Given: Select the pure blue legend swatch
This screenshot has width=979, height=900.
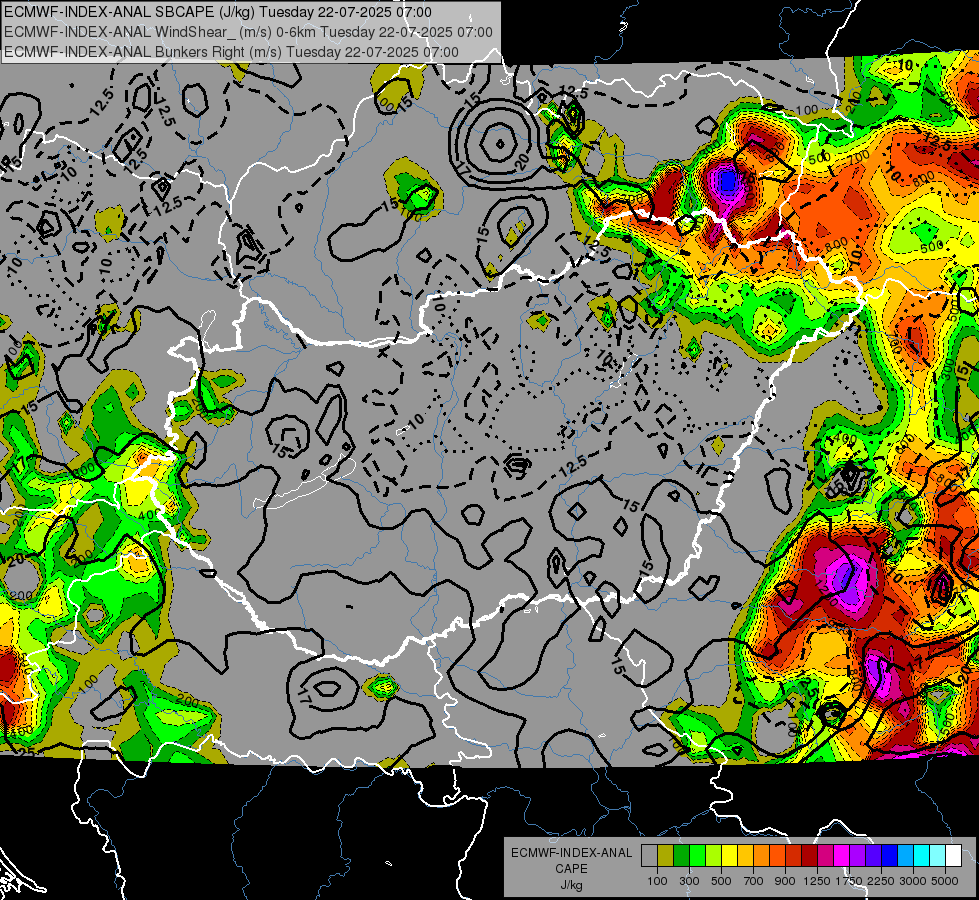Looking at the screenshot, I should [890, 856].
